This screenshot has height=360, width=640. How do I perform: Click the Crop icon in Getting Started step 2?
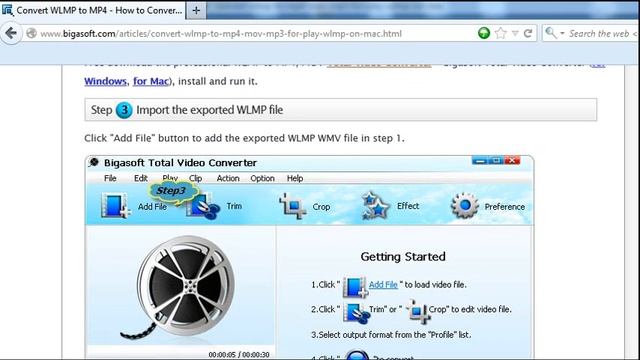click(417, 312)
